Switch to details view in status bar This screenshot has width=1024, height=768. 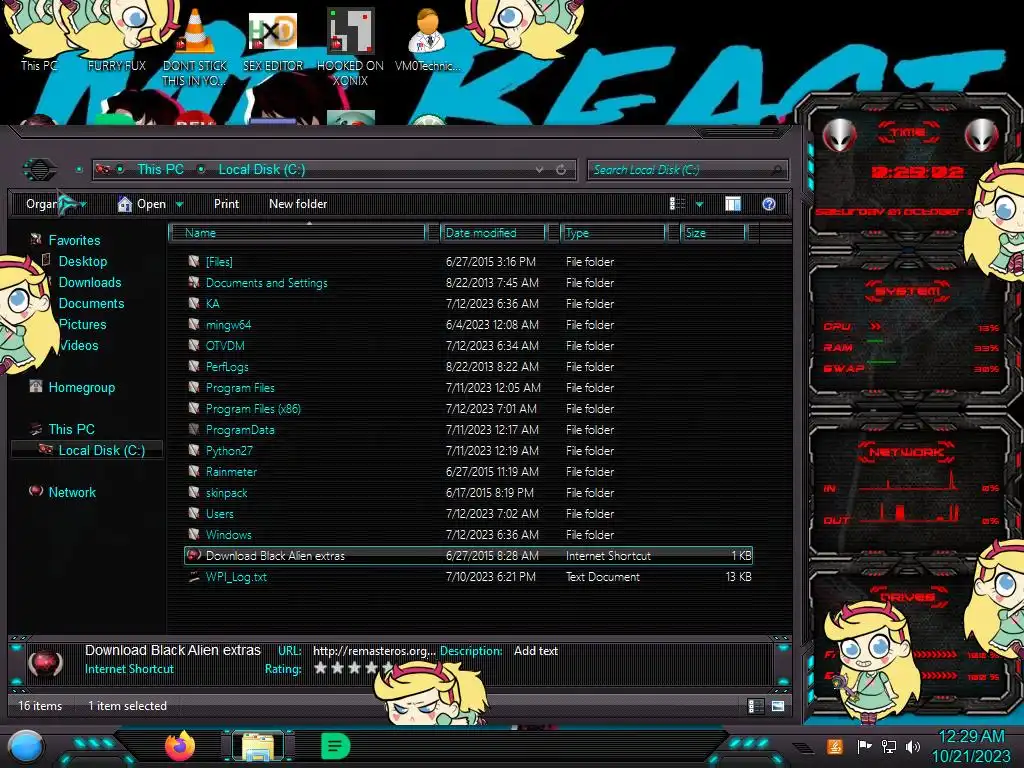(x=756, y=705)
